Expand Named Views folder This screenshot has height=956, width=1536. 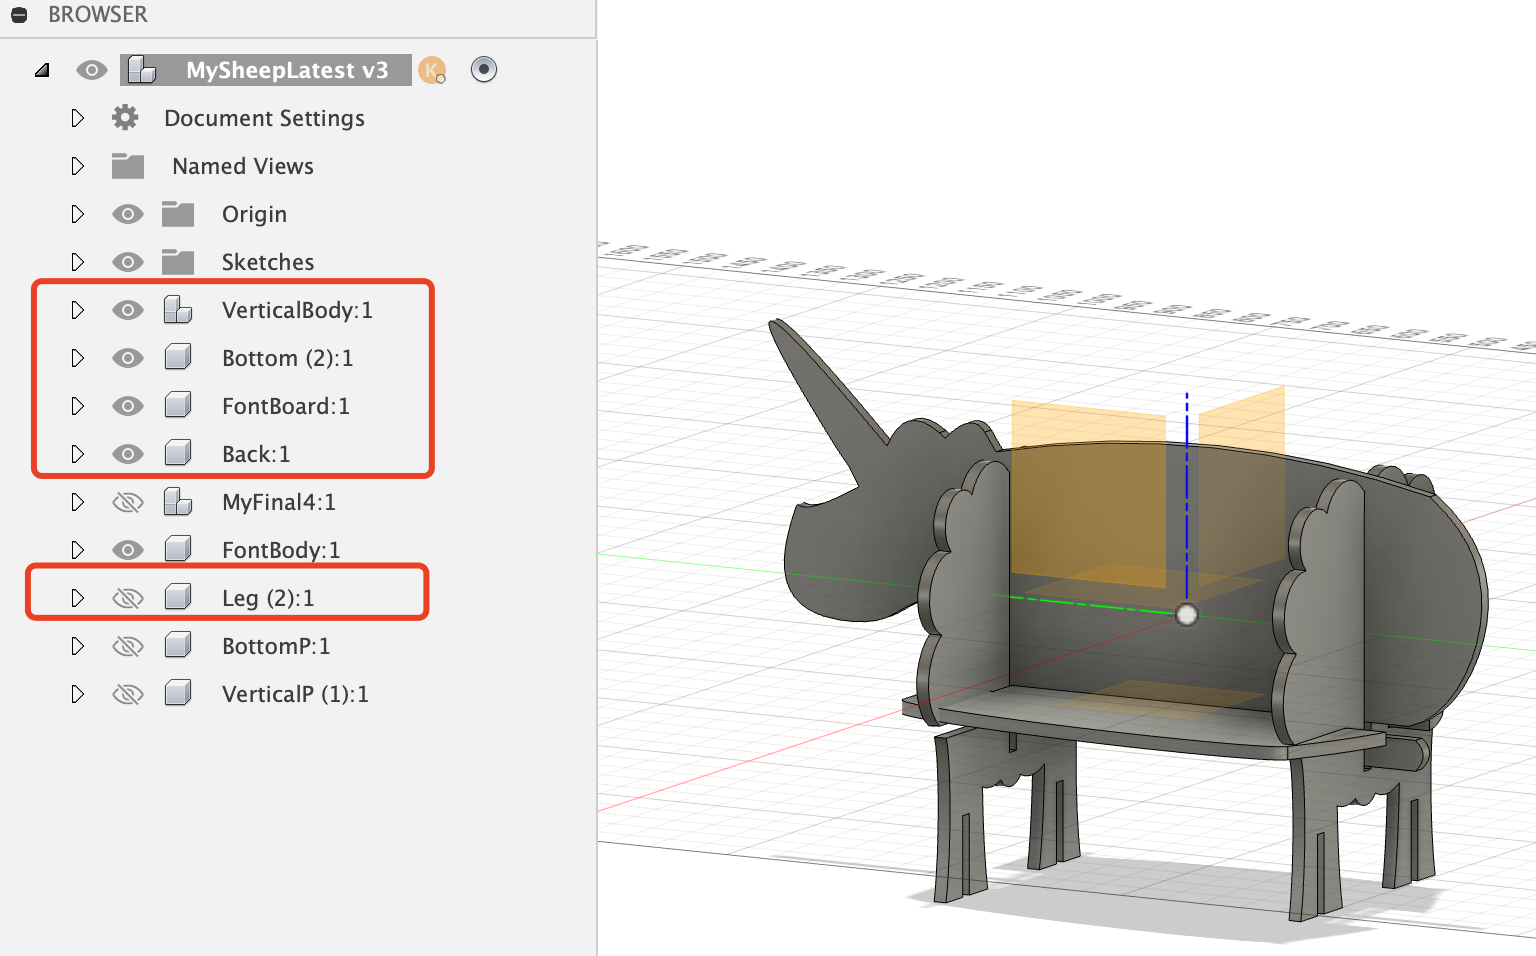(78, 166)
